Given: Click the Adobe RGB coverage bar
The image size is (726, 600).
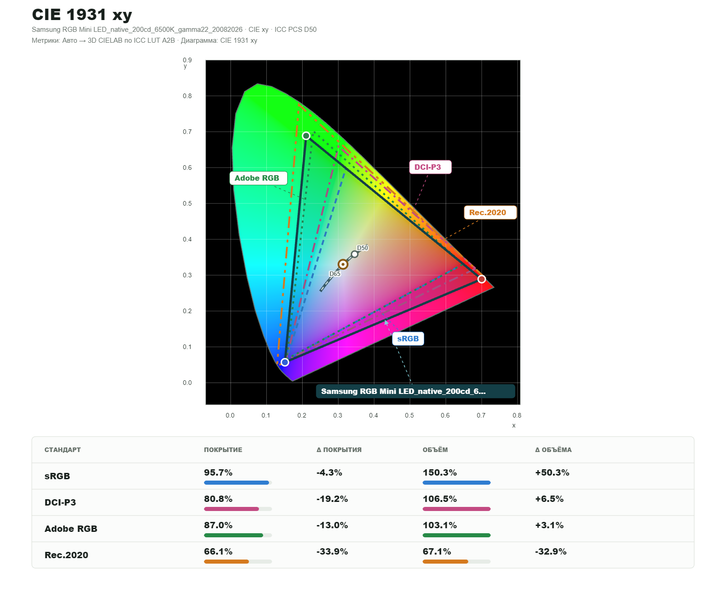Looking at the screenshot, I should [238, 535].
